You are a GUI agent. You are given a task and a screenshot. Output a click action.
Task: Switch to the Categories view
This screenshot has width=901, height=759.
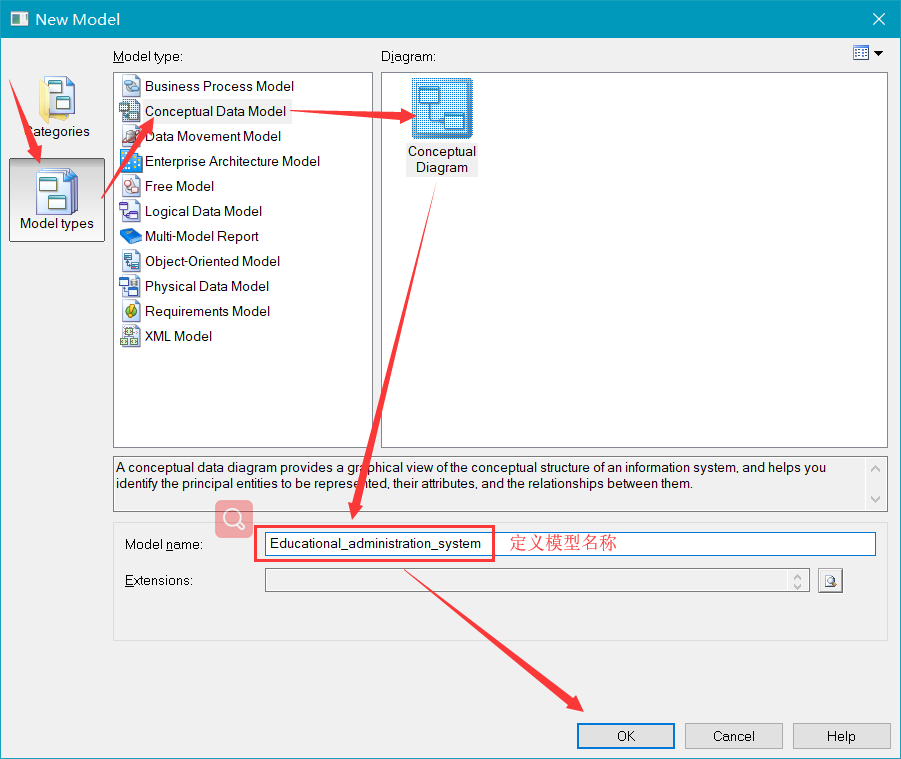point(57,105)
